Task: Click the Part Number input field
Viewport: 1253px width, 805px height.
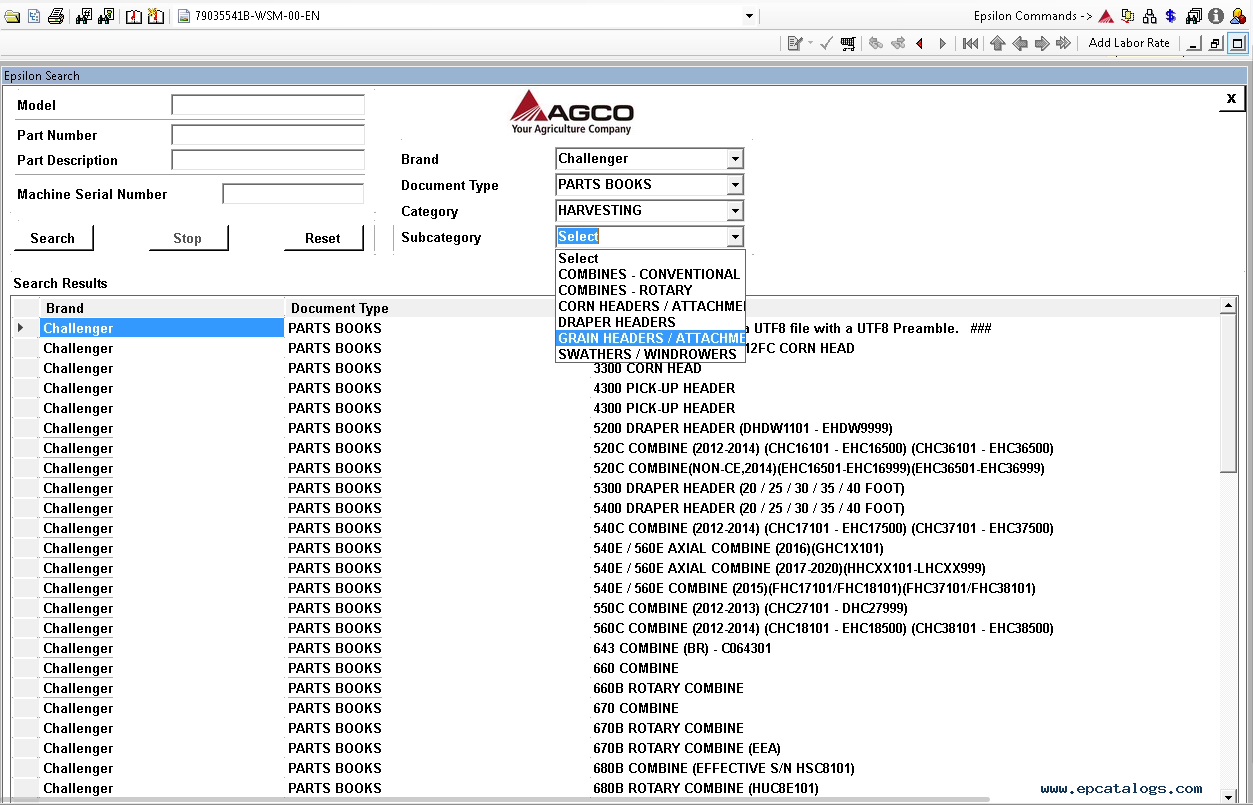Action: (268, 135)
